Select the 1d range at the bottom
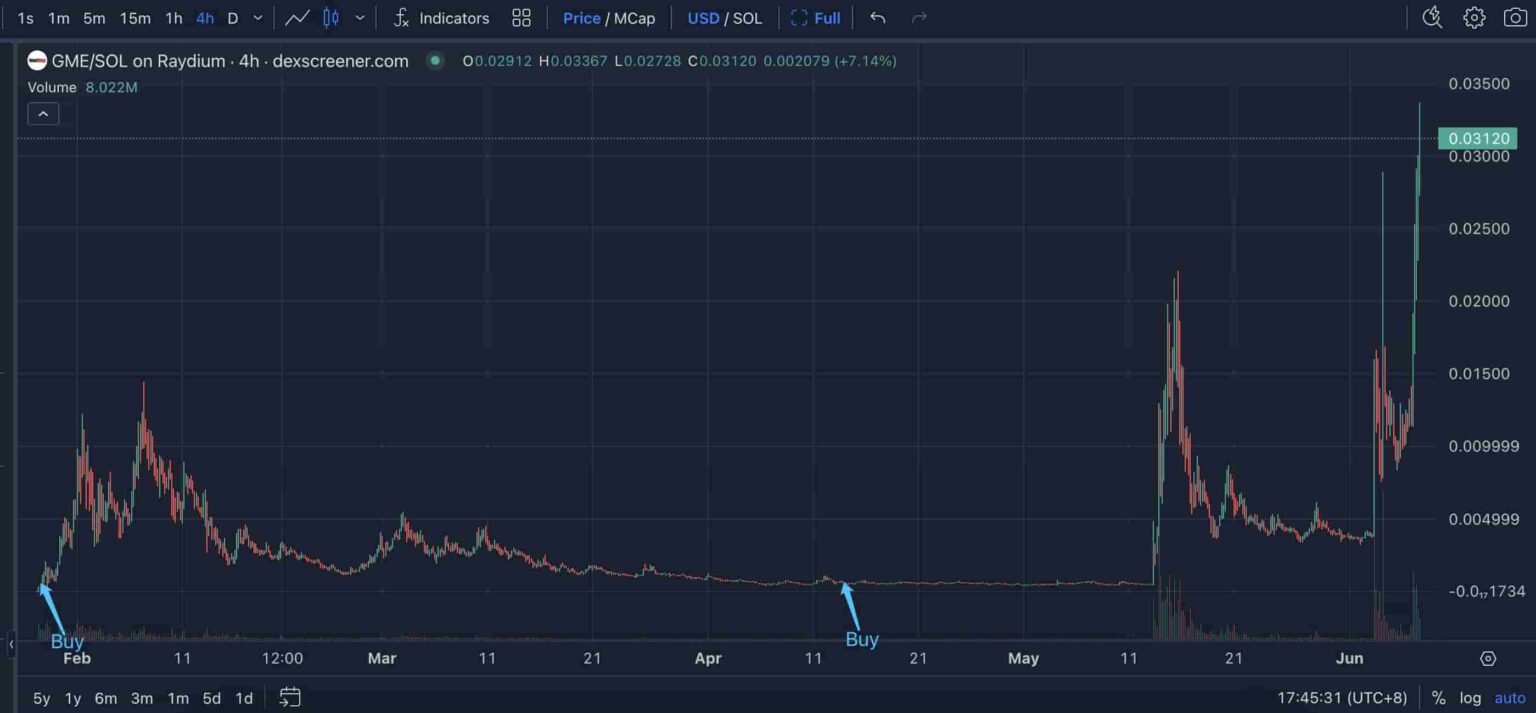This screenshot has height=713, width=1536. [x=243, y=698]
